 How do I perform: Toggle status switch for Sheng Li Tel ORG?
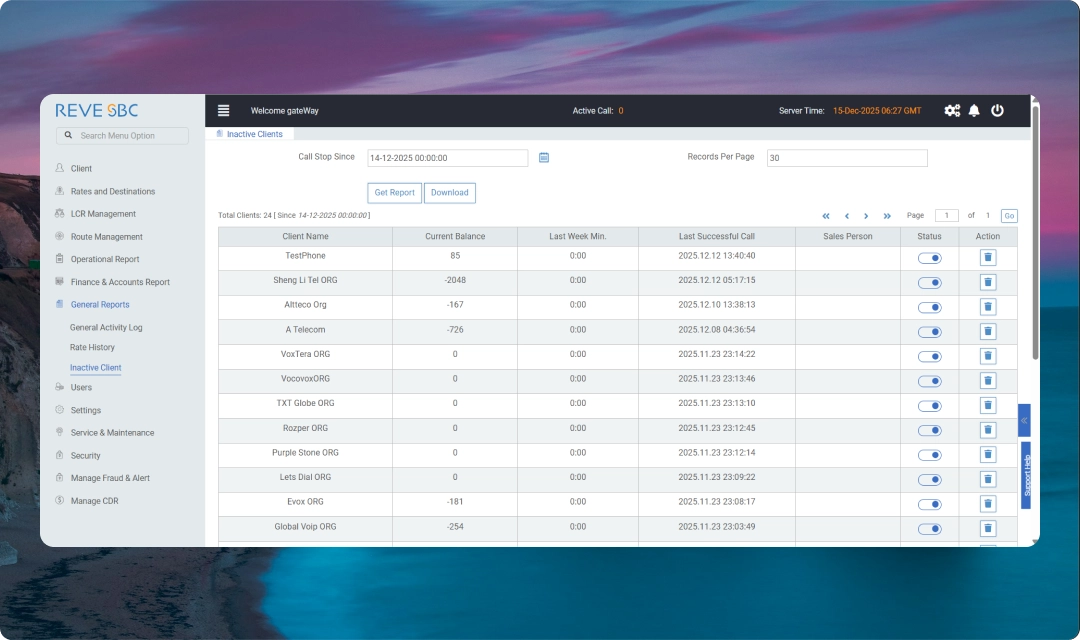tap(929, 282)
